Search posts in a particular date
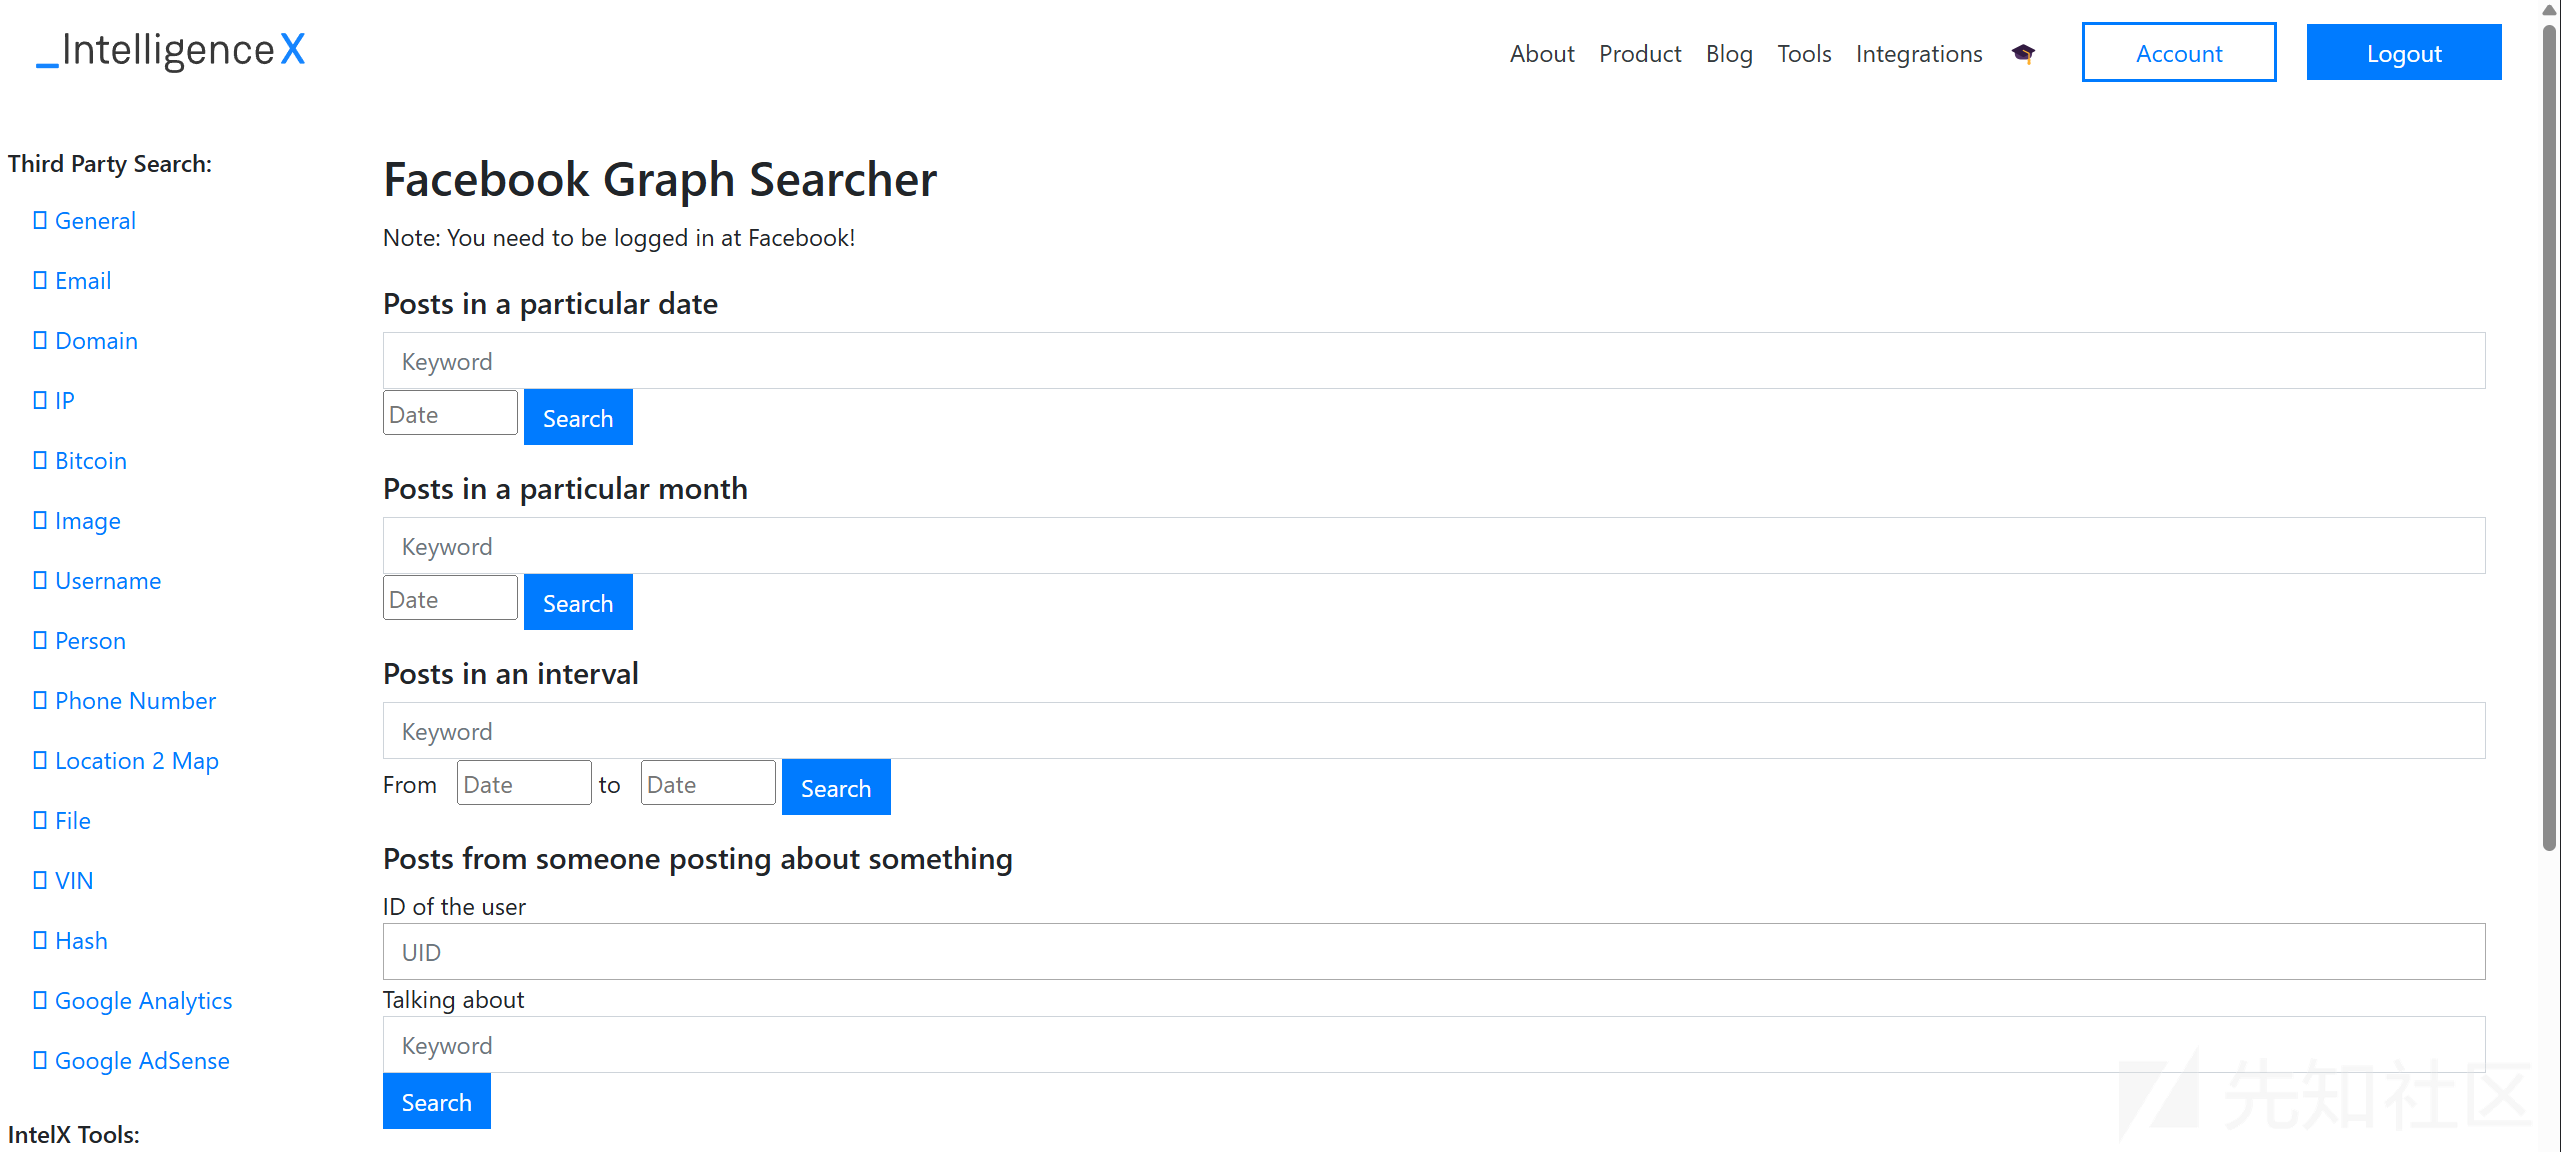The width and height of the screenshot is (2561, 1152). (x=578, y=417)
